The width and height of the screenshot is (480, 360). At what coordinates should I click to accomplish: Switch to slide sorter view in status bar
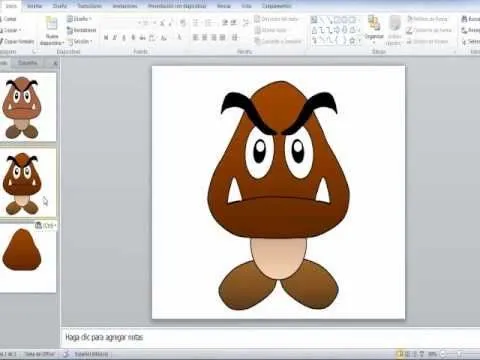pos(407,354)
